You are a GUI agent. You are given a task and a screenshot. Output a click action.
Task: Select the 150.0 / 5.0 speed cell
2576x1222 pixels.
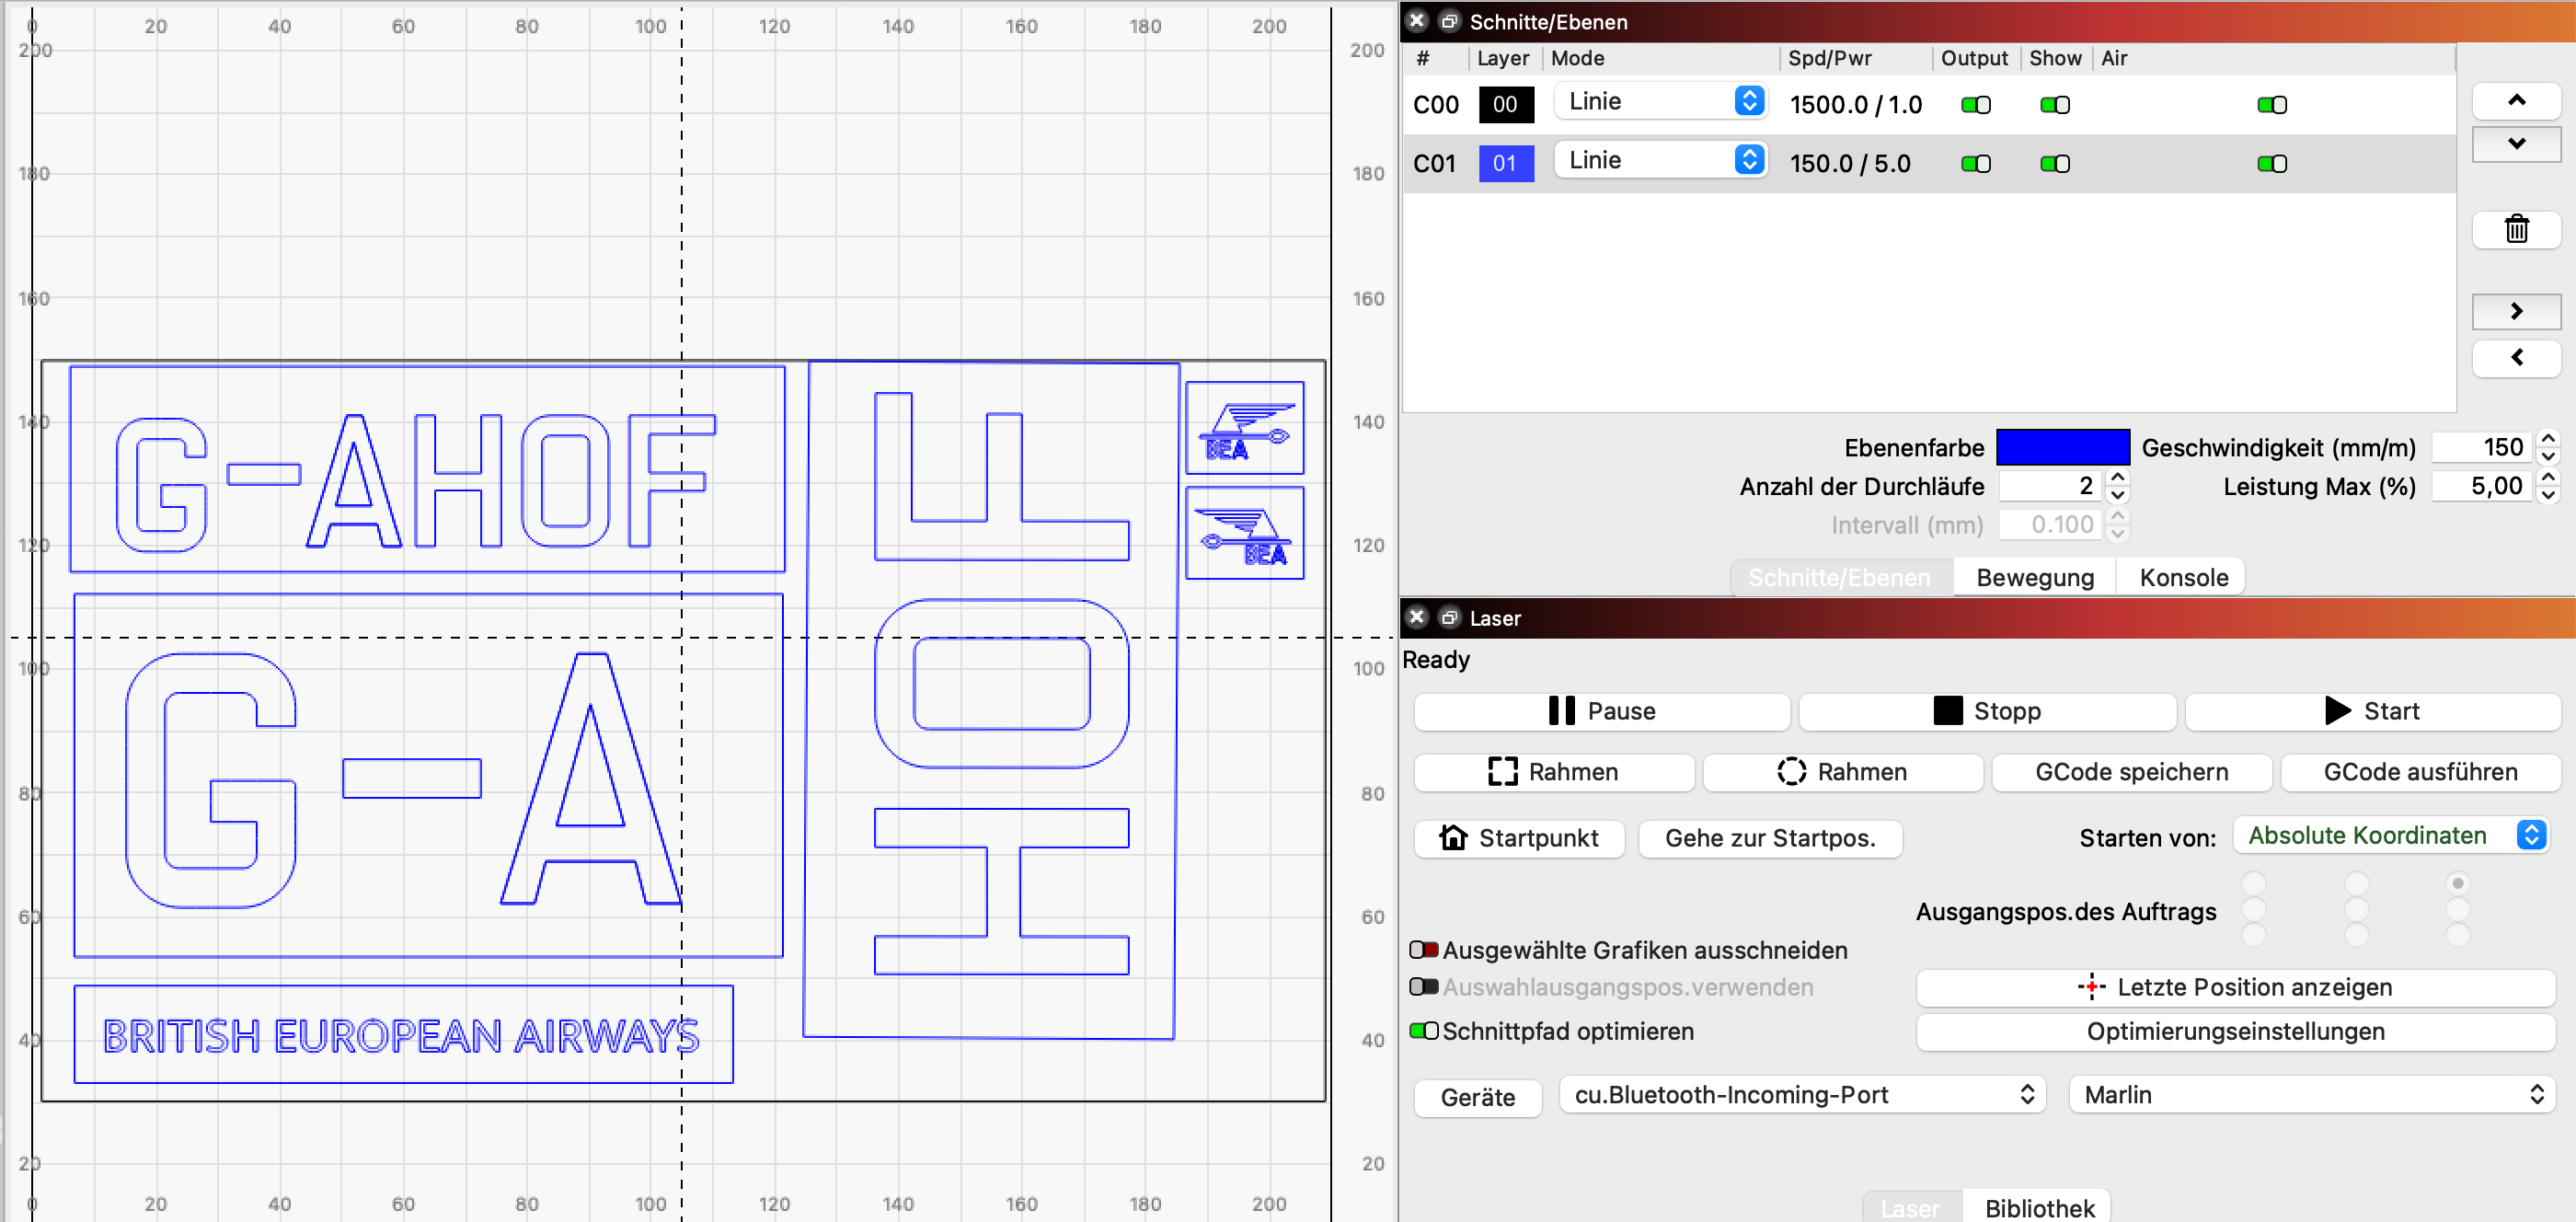click(1849, 164)
